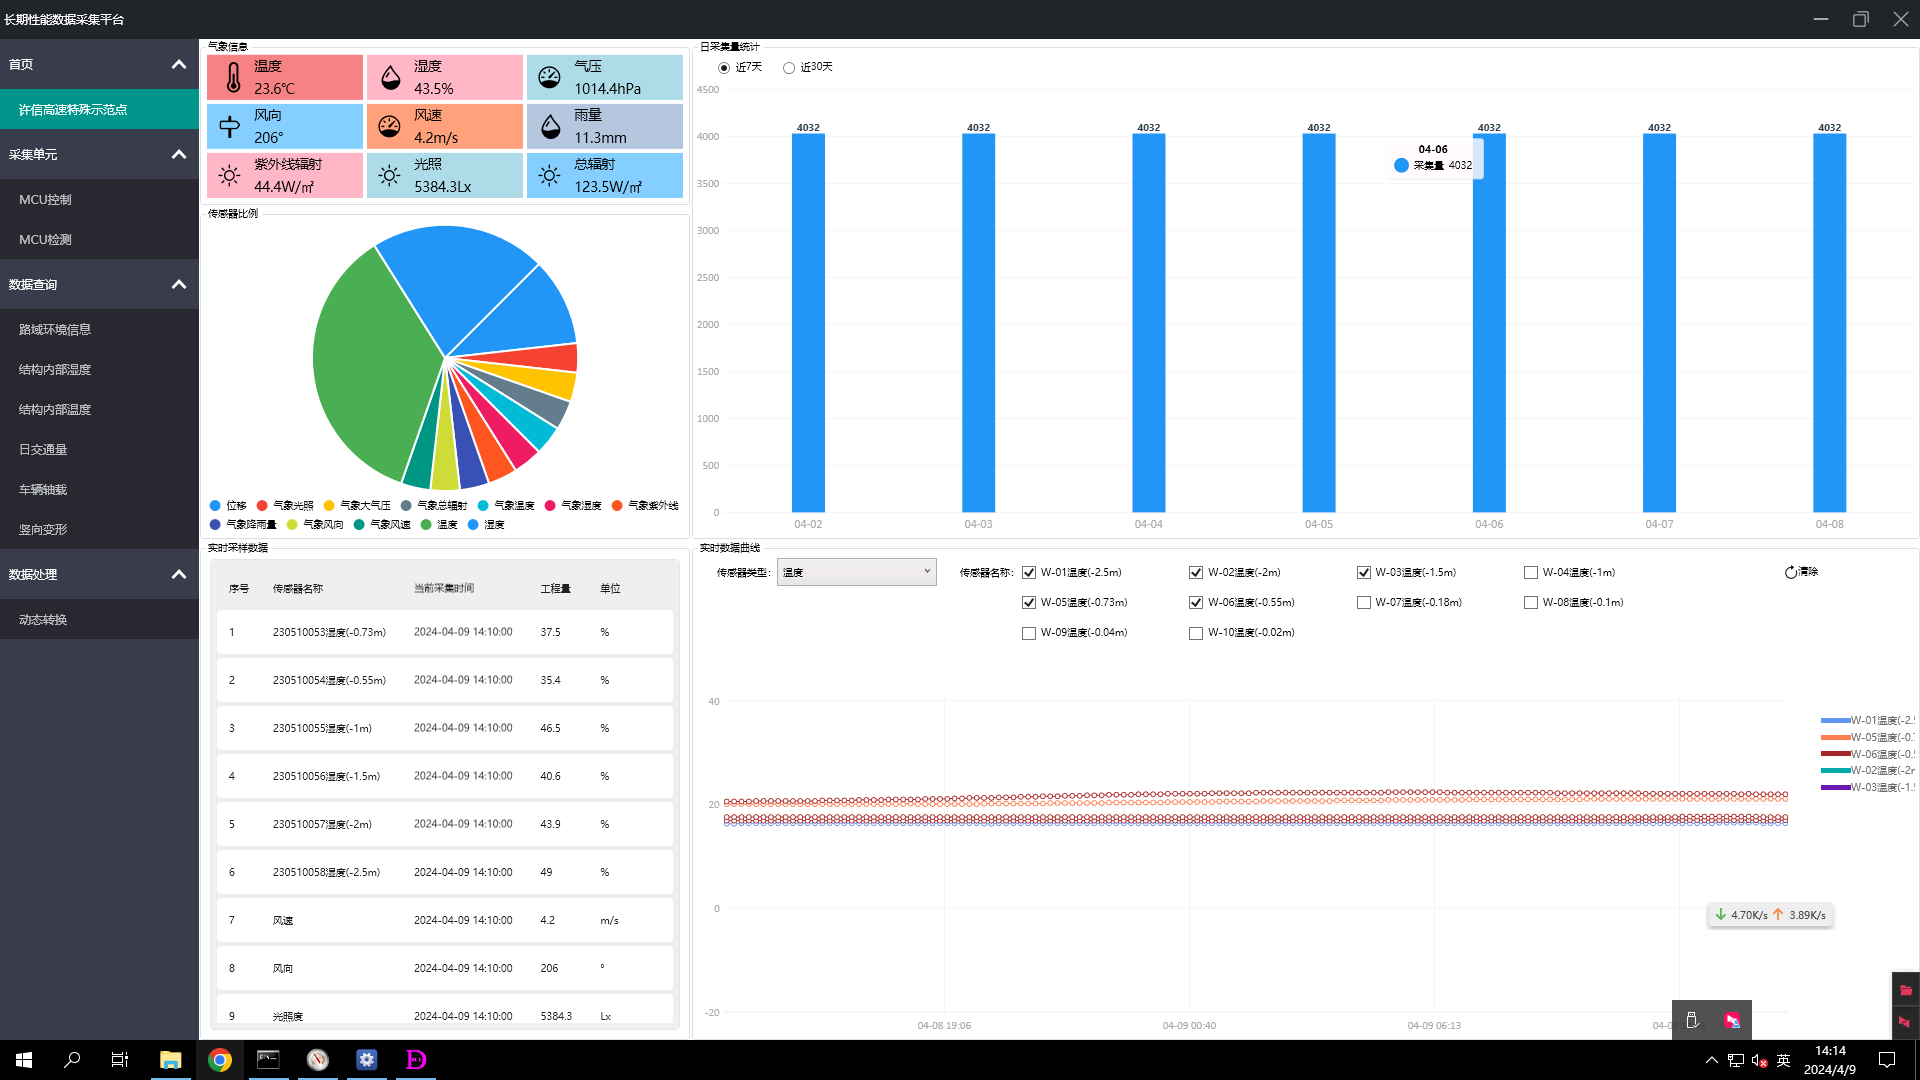Toggle 位移 legend swatch in pie chart

[215, 506]
